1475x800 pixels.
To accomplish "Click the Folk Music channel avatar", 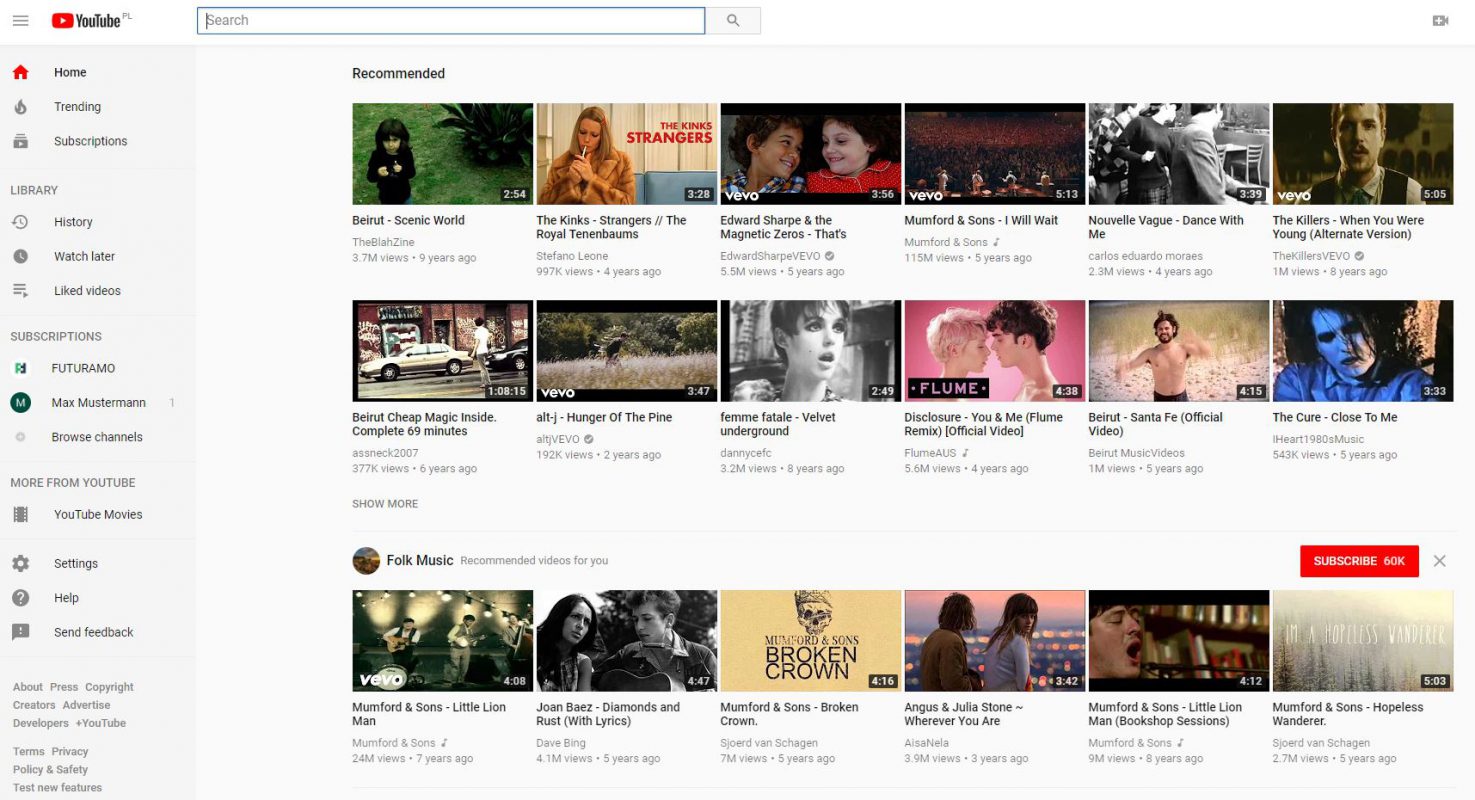I will coord(366,561).
